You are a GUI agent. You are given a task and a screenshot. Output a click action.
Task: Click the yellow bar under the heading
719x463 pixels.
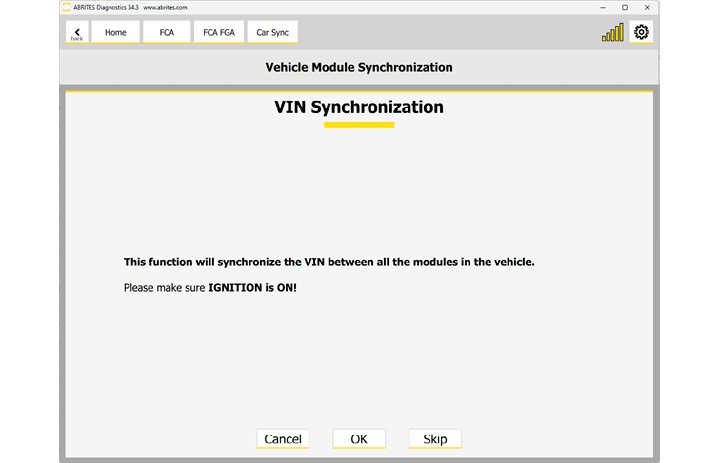pyautogui.click(x=359, y=125)
